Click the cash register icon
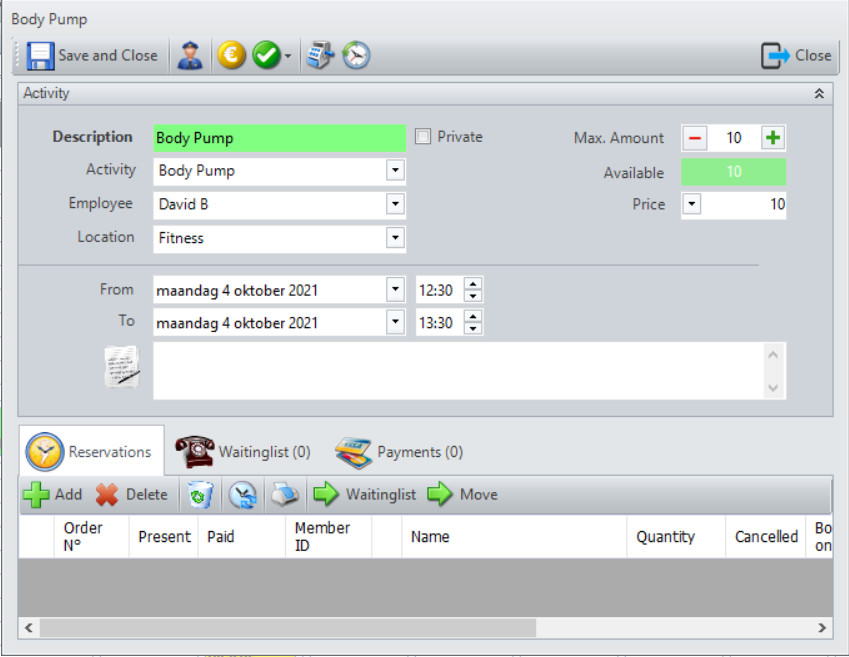The height and width of the screenshot is (657, 849). click(x=320, y=56)
